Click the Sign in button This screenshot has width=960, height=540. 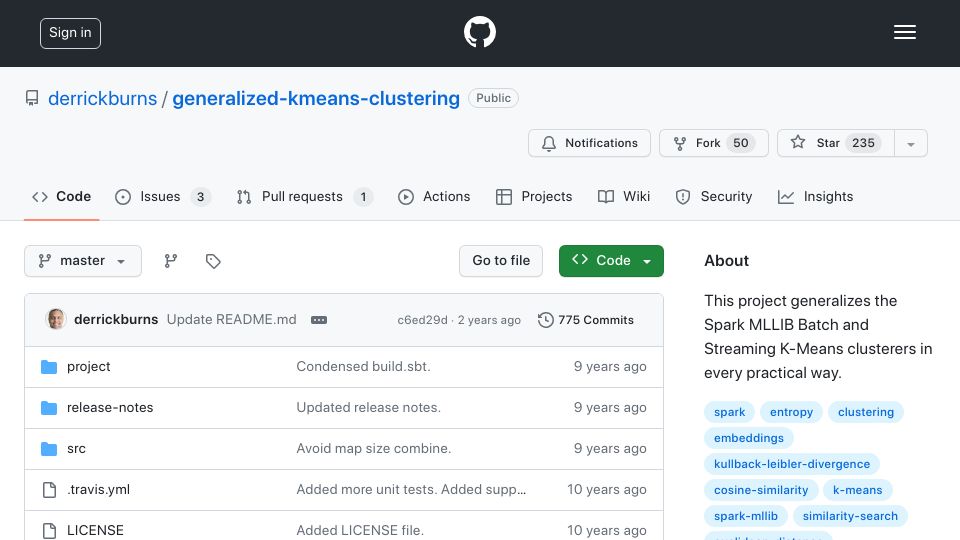[70, 33]
